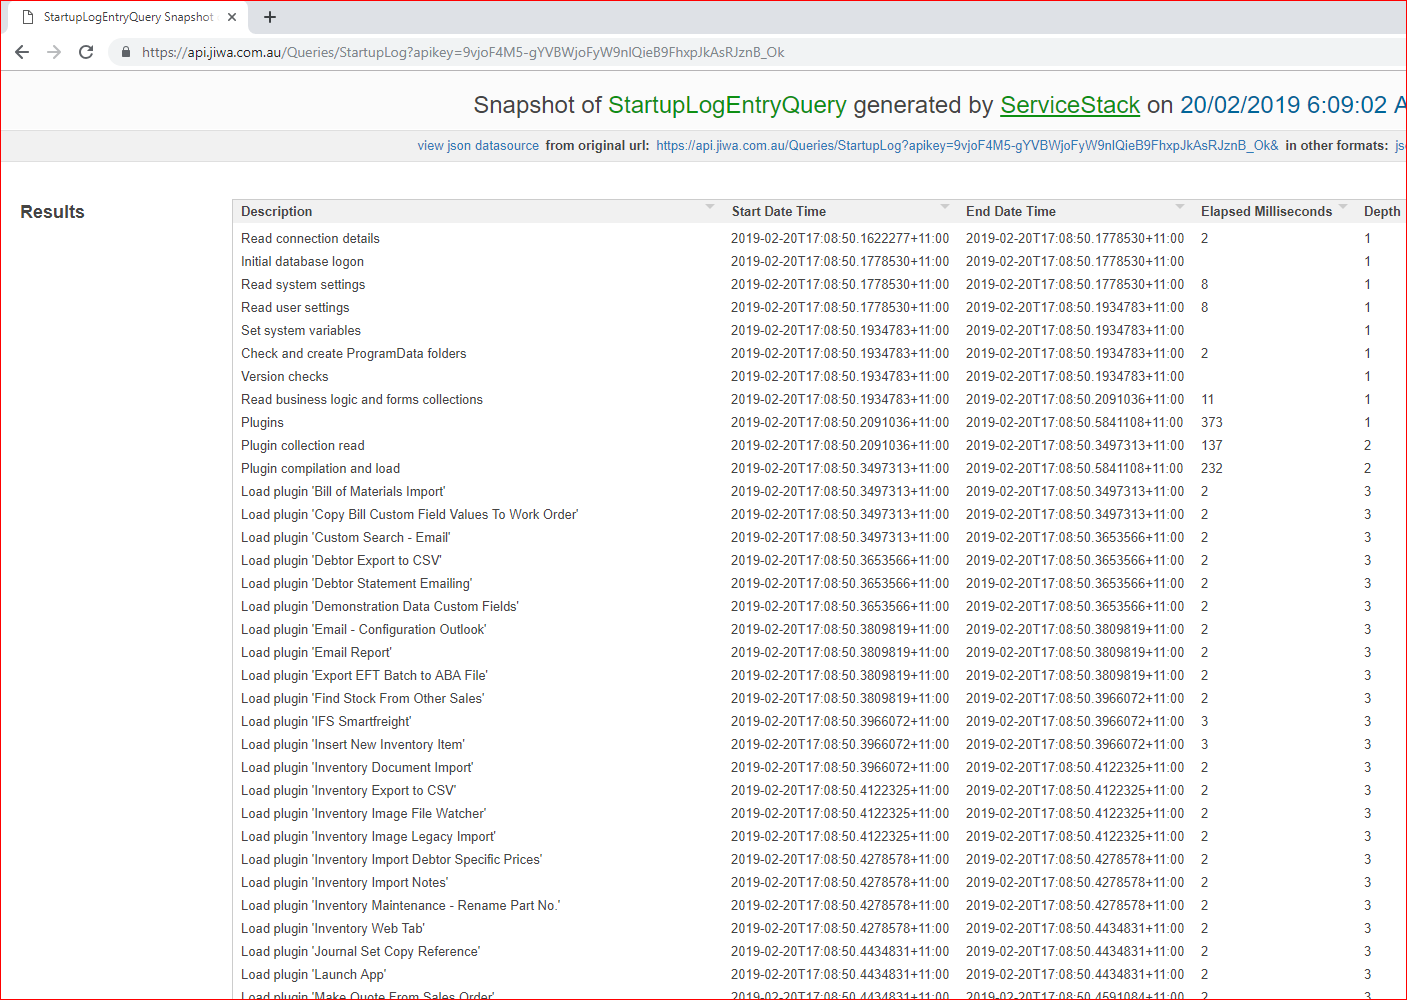Click the browser forward arrow

click(x=54, y=52)
